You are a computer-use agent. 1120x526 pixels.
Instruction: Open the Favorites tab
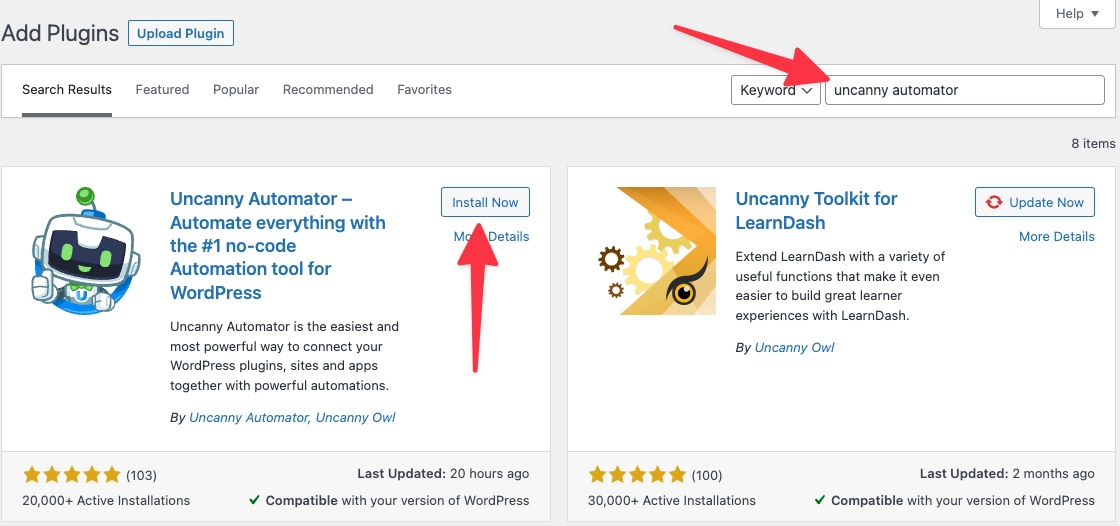[x=424, y=89]
